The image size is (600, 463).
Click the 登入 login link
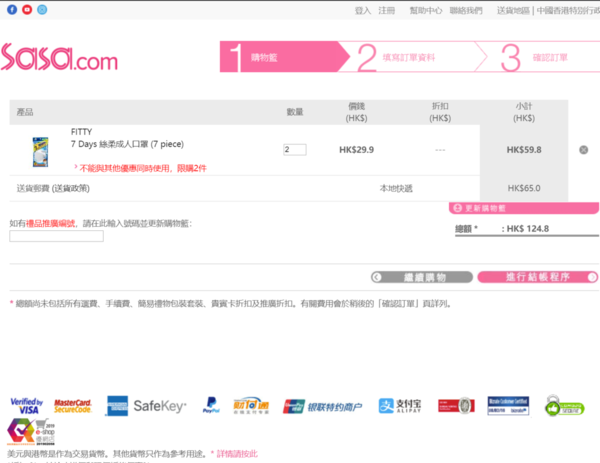click(362, 11)
